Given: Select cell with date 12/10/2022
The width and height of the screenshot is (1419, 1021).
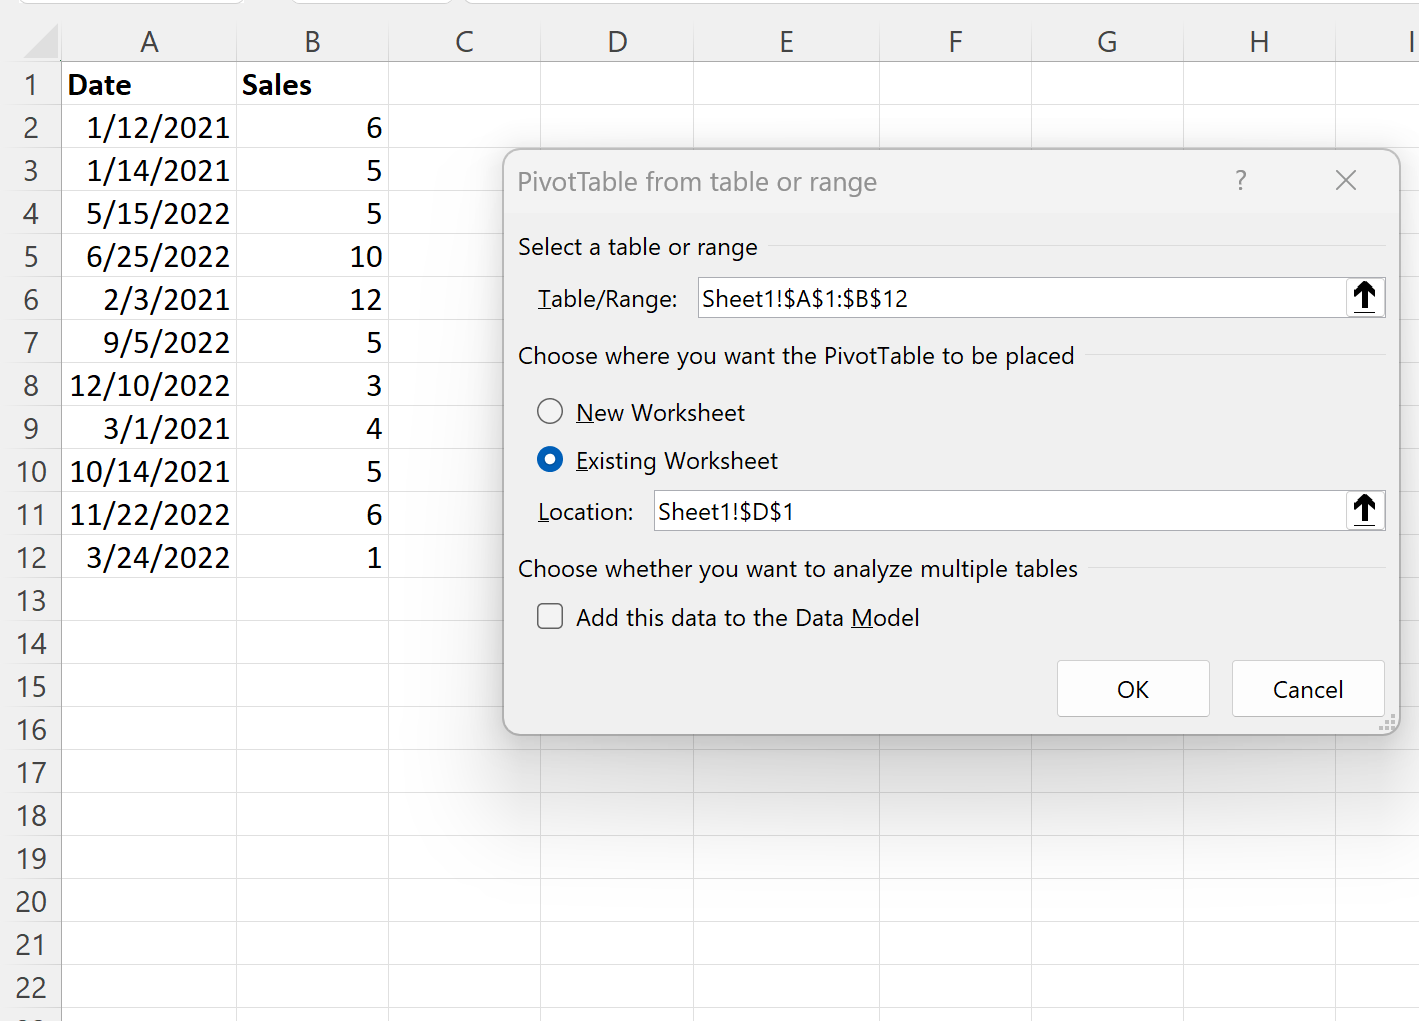Looking at the screenshot, I should point(149,385).
